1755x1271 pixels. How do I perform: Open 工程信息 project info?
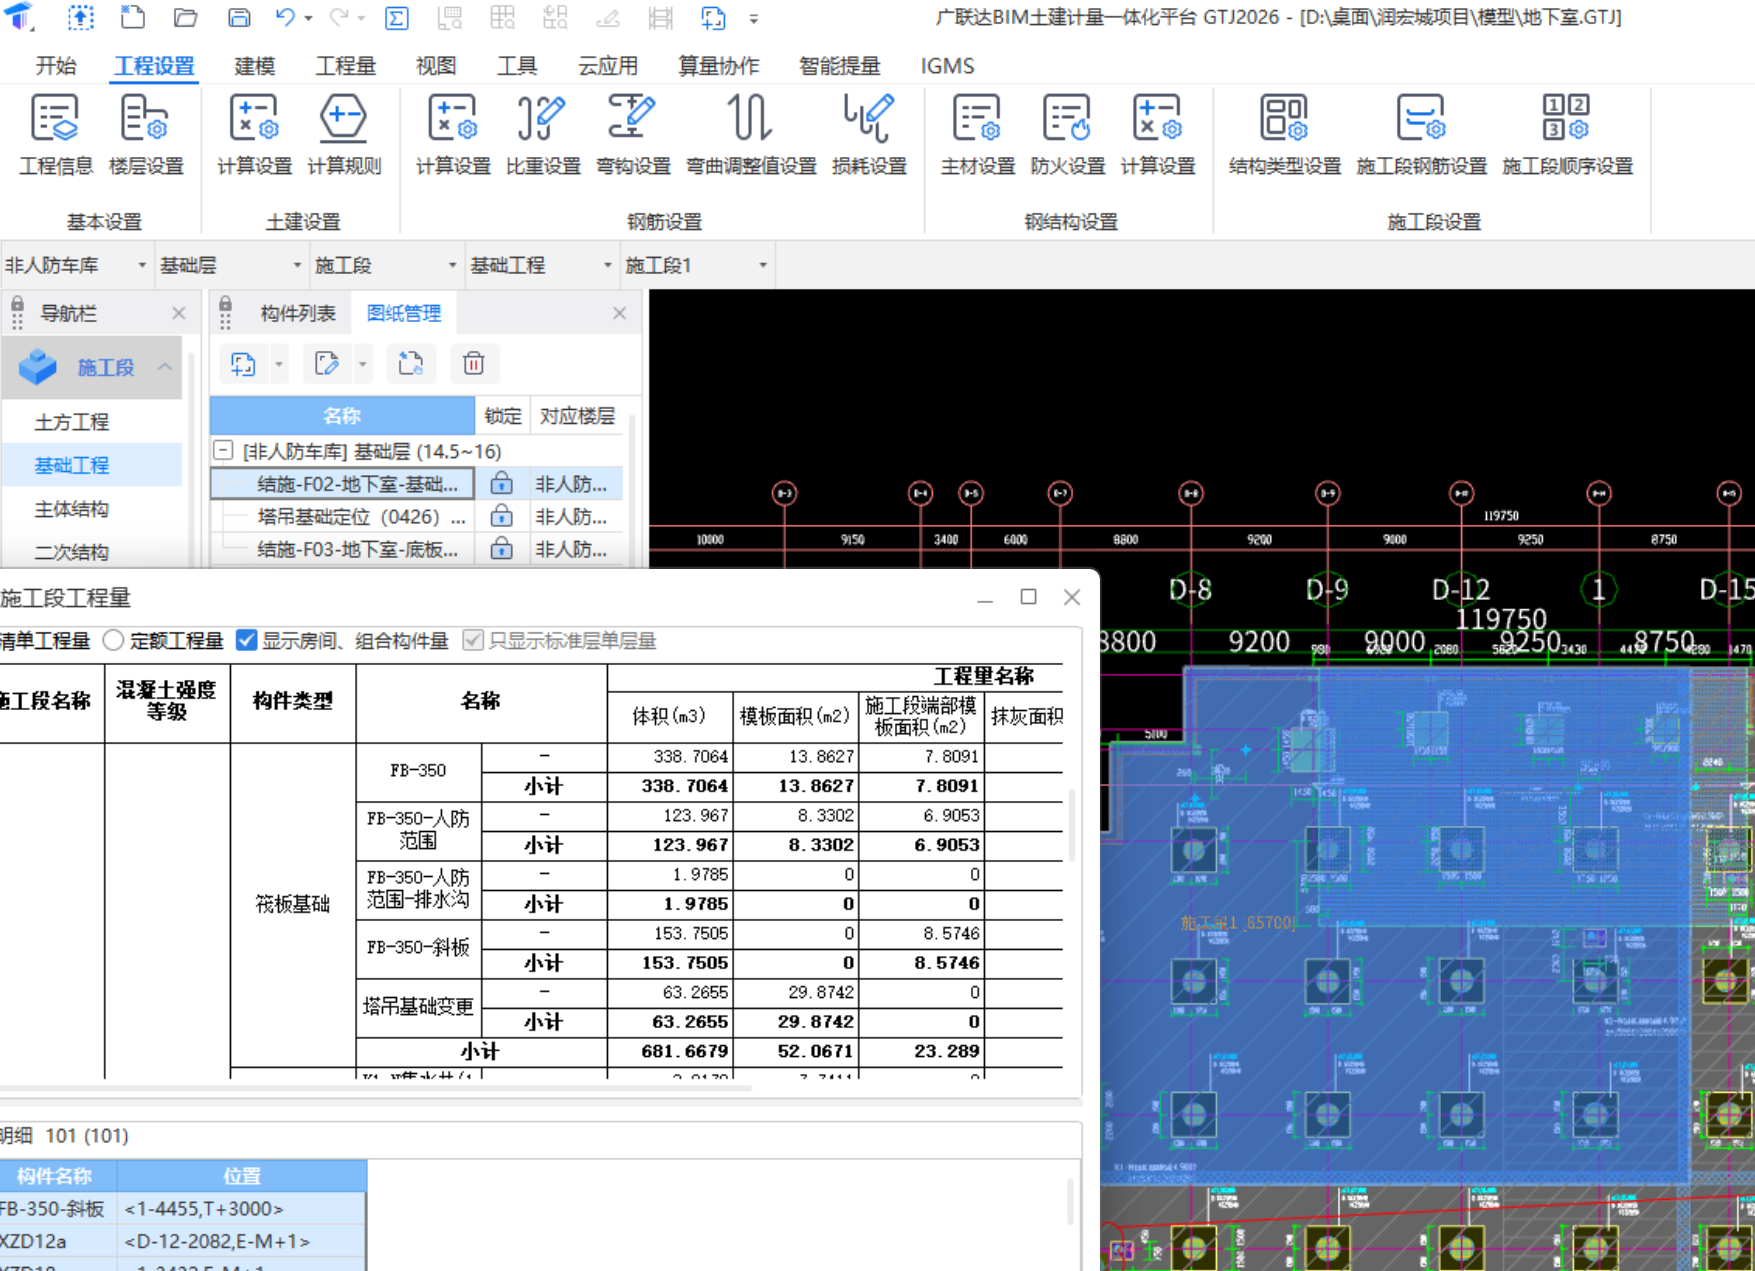pos(55,135)
